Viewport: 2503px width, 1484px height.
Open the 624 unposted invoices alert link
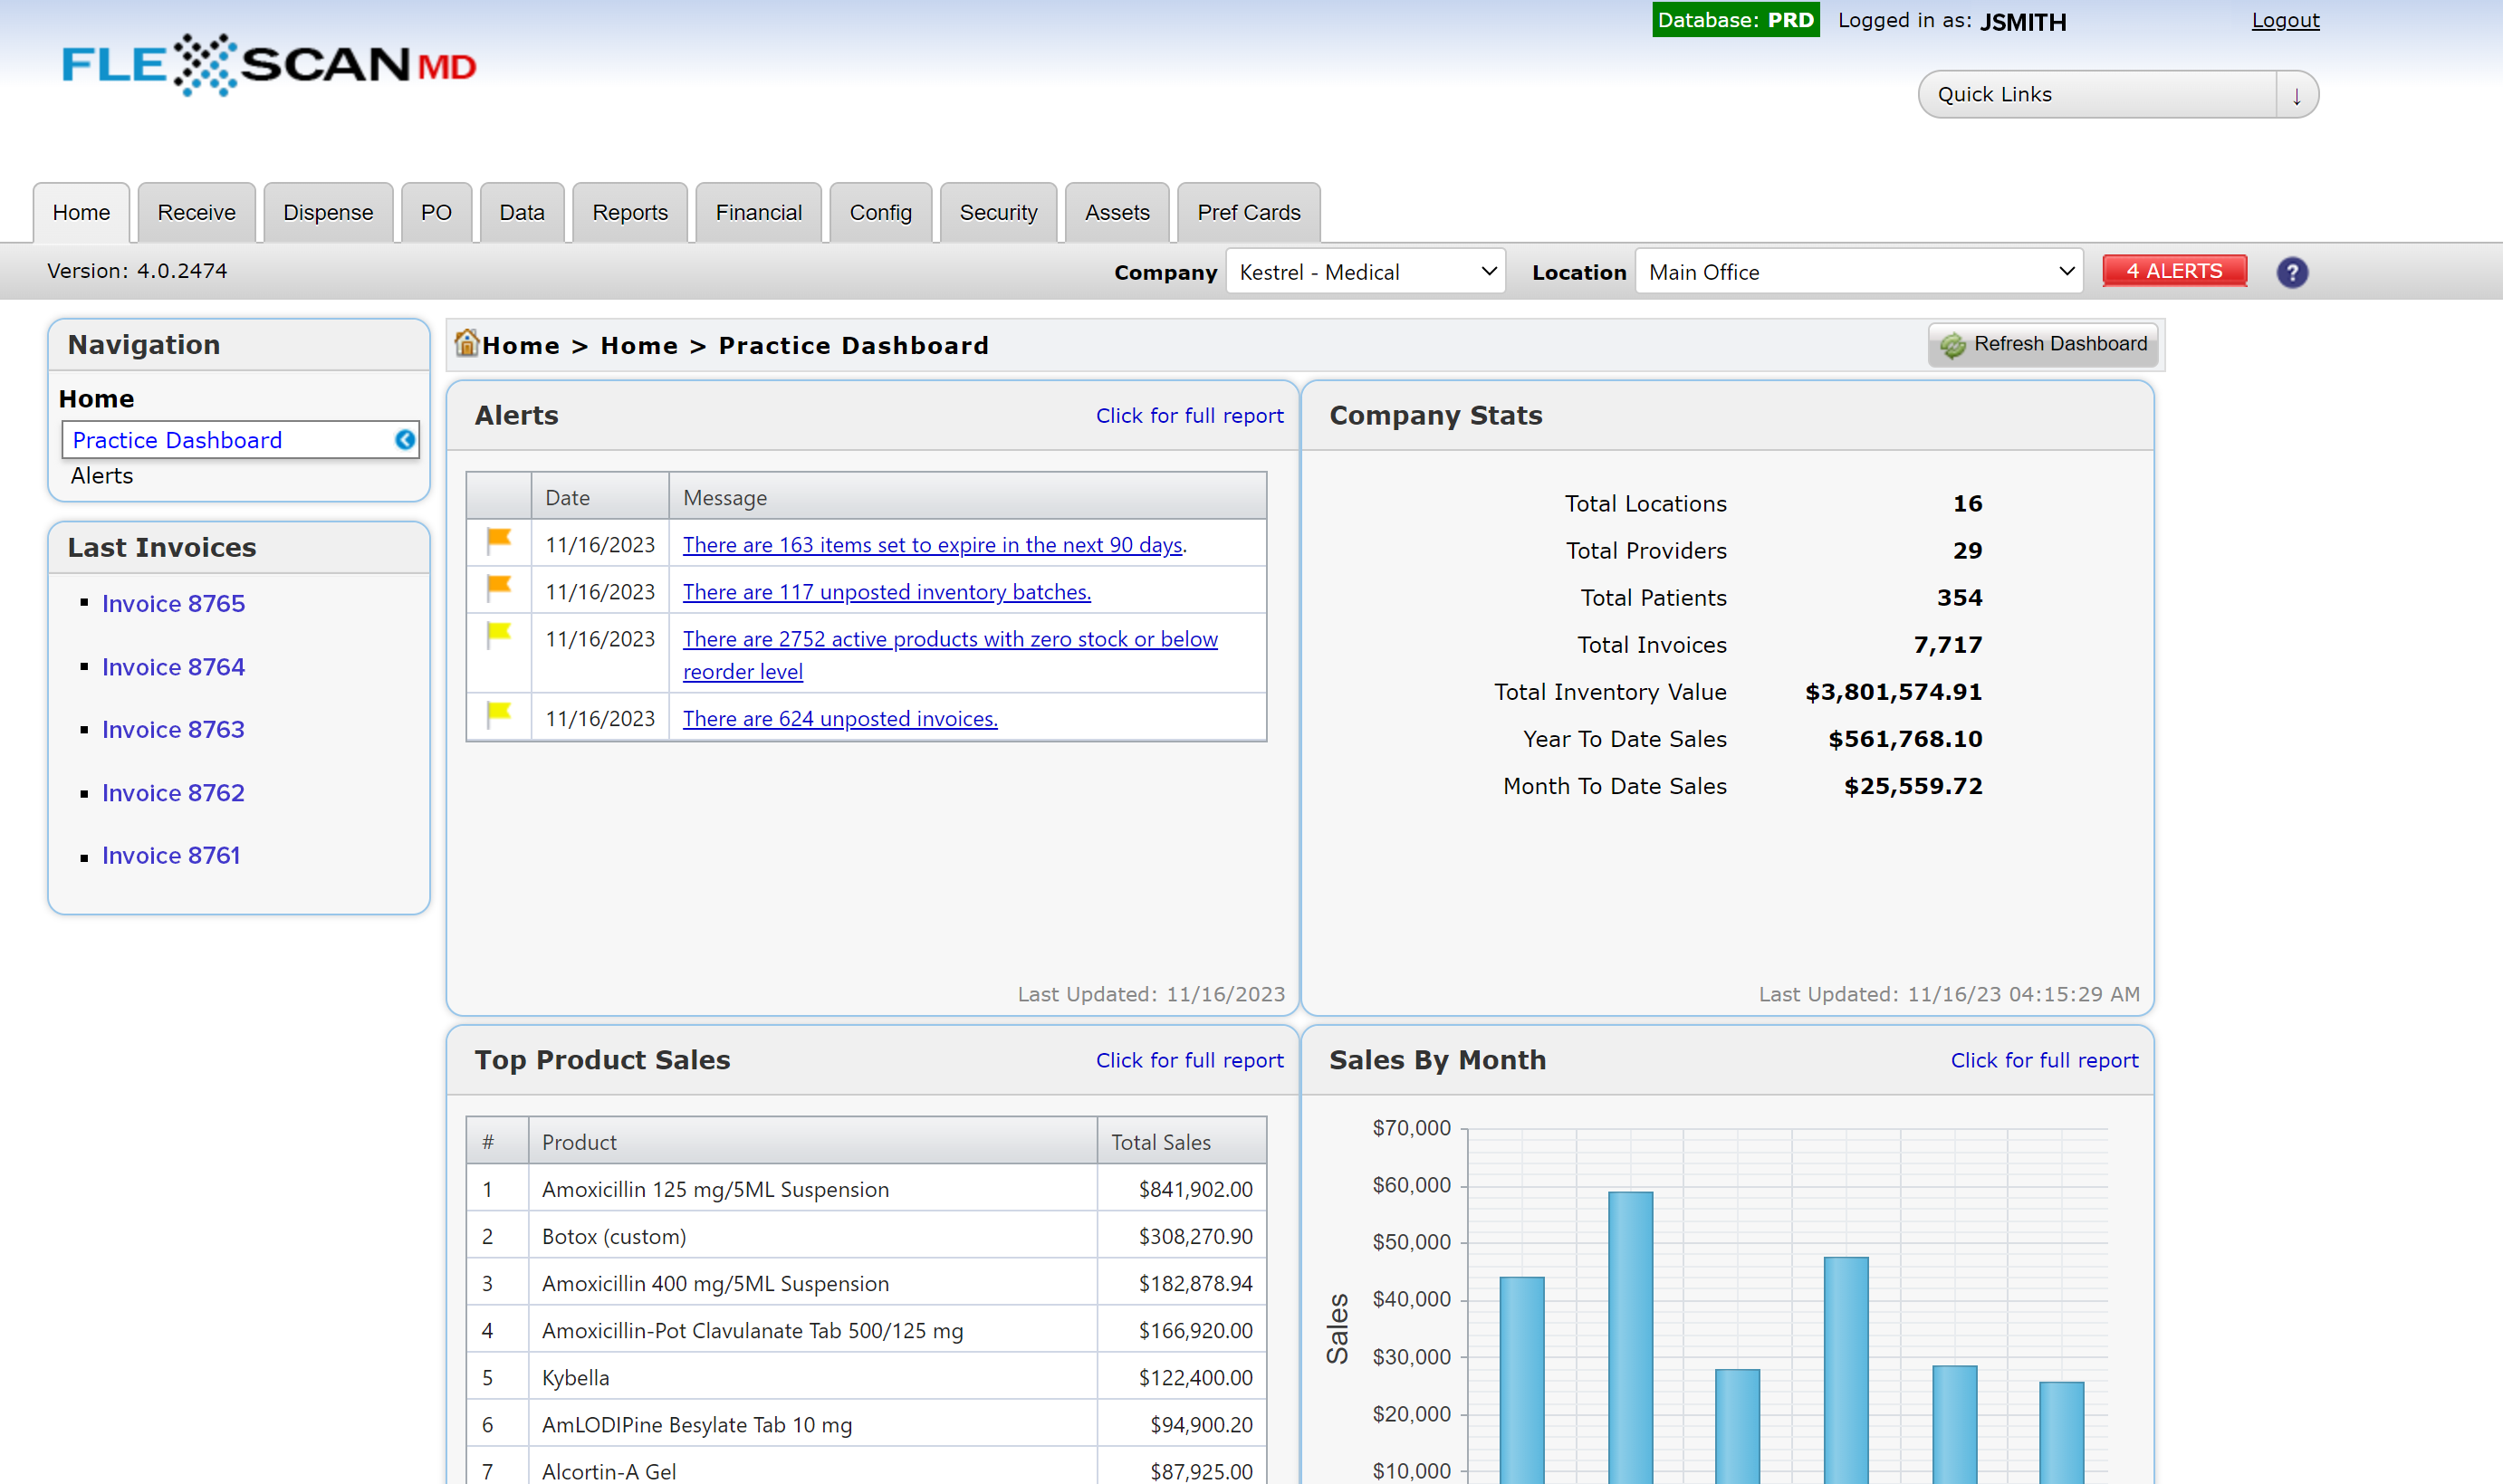coord(839,718)
